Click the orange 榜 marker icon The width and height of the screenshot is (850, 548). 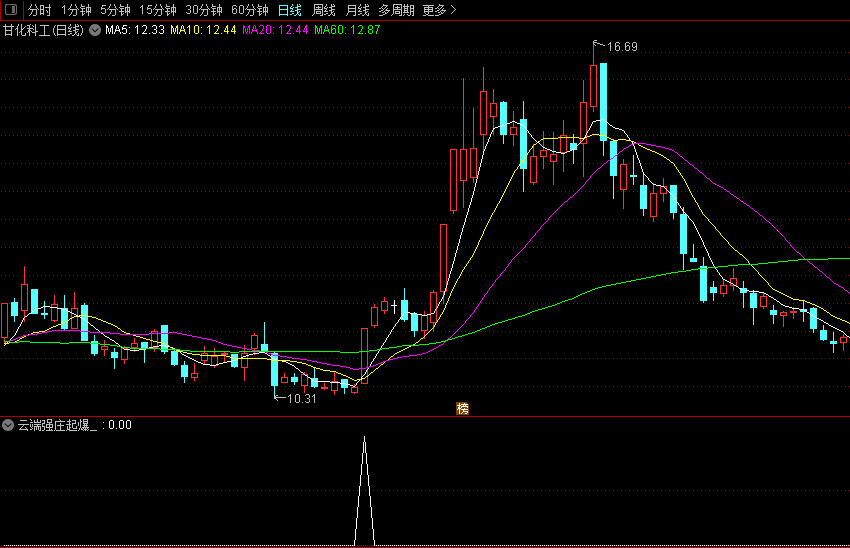(462, 408)
